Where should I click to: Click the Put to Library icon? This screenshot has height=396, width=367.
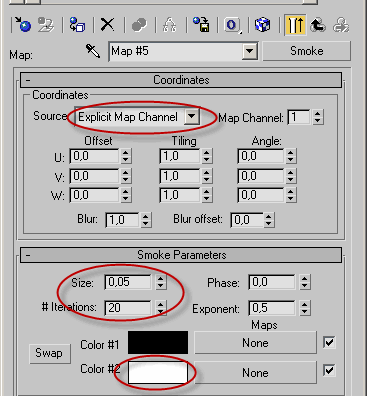201,25
